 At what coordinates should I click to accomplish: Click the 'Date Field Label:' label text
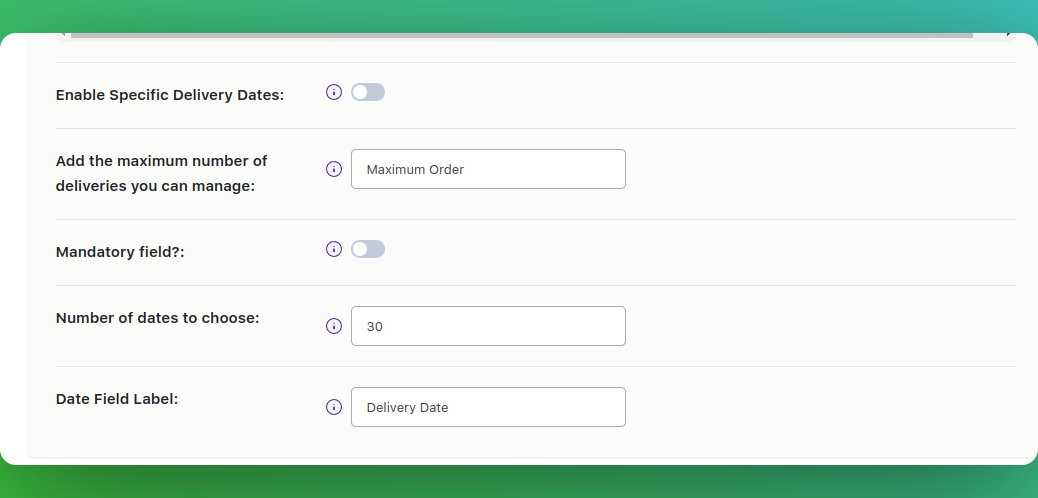point(117,399)
